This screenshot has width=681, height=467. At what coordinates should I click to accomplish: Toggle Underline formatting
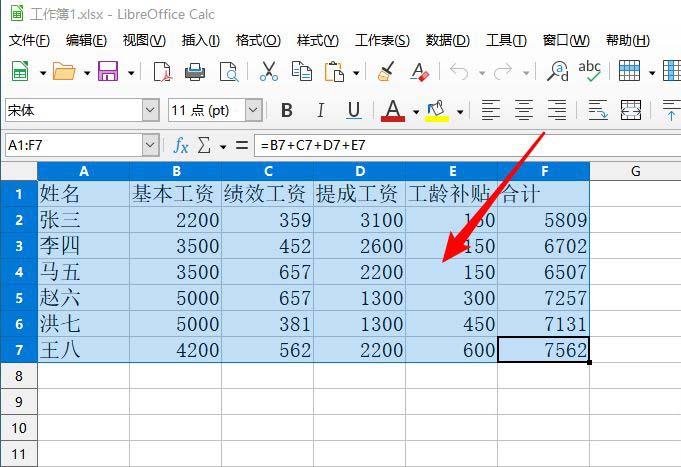(x=353, y=110)
